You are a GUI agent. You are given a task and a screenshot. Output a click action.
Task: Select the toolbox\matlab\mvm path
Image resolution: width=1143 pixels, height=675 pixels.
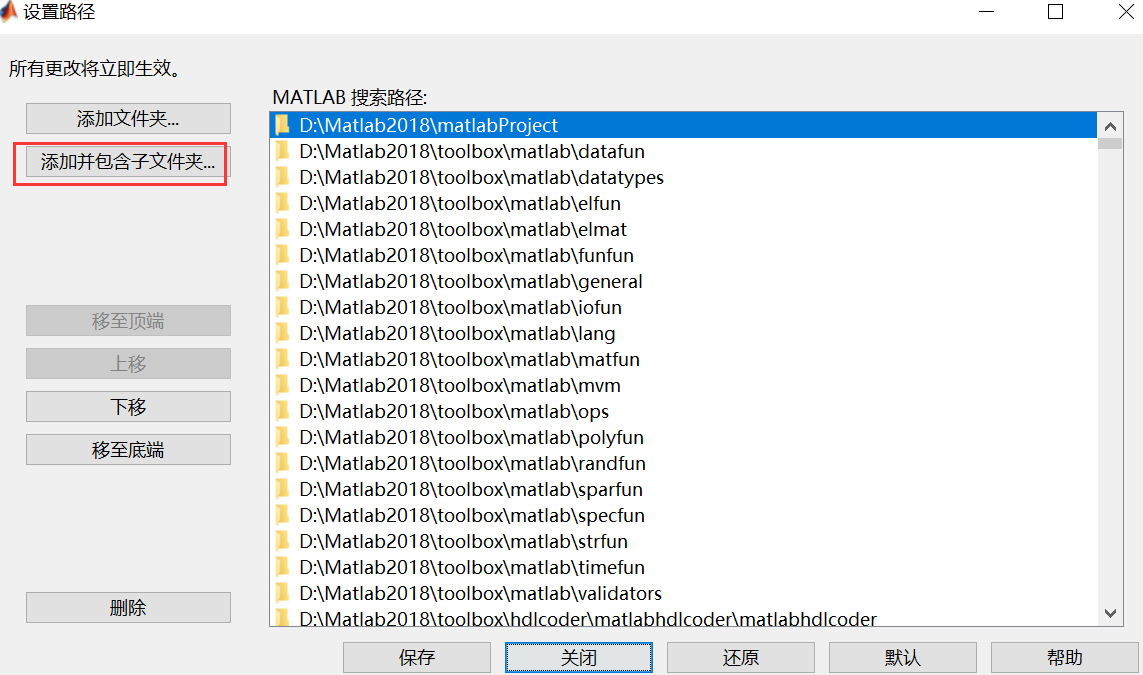coord(683,385)
